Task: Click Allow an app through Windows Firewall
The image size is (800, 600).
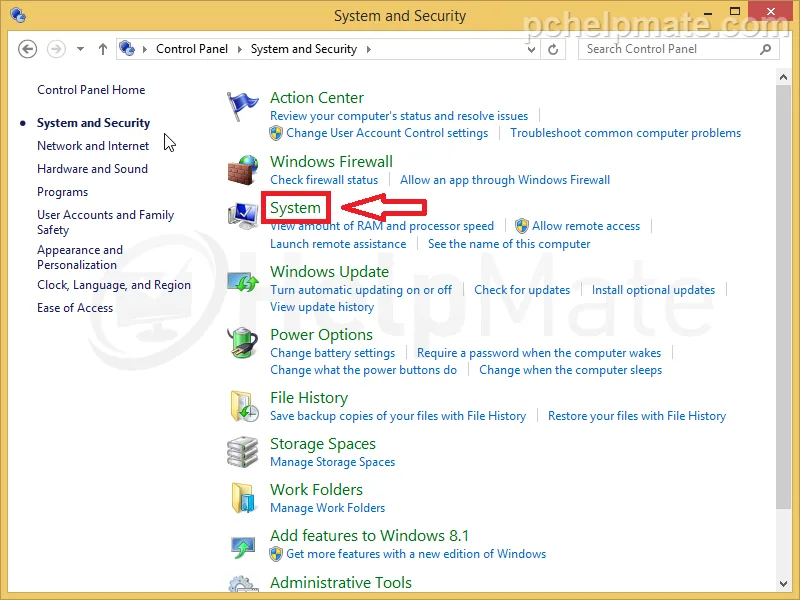Action: pyautogui.click(x=505, y=180)
